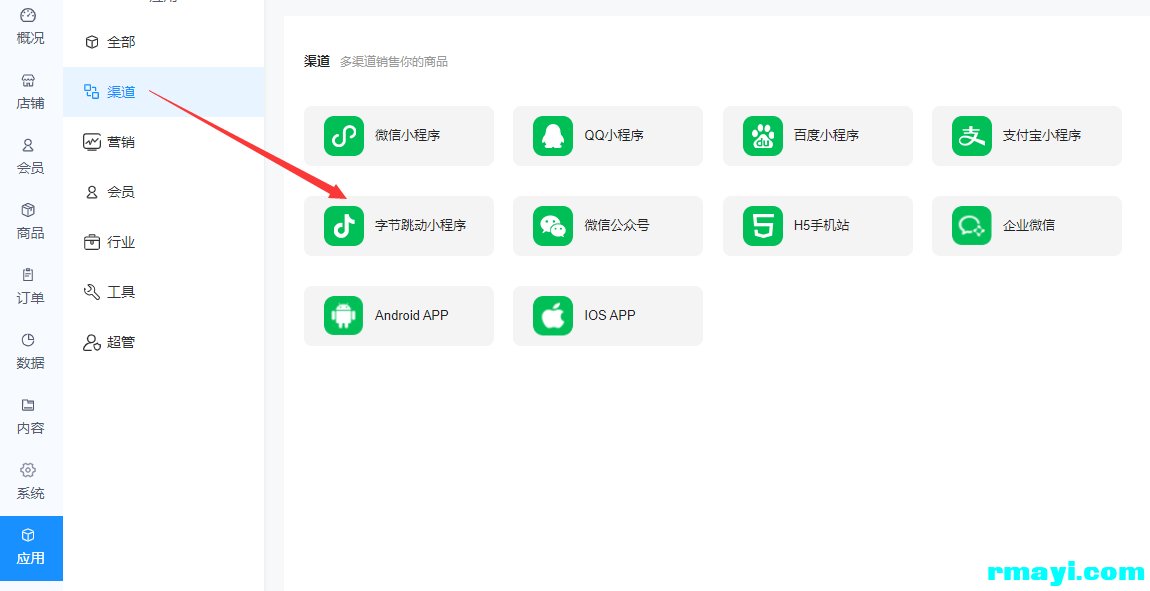This screenshot has height=591, width=1150.
Task: Open the IOS APP channel card
Action: (x=608, y=316)
